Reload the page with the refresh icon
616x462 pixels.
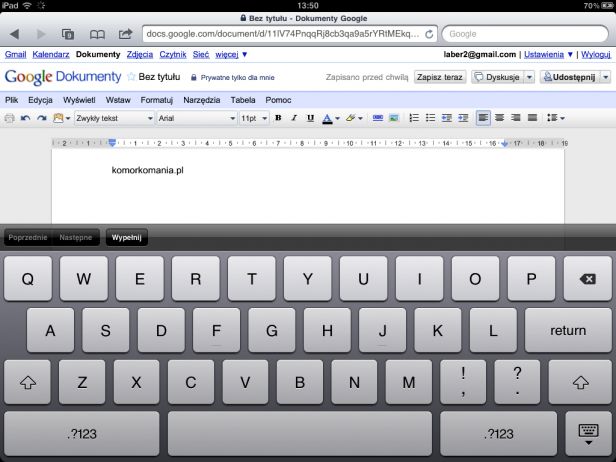pyautogui.click(x=429, y=34)
